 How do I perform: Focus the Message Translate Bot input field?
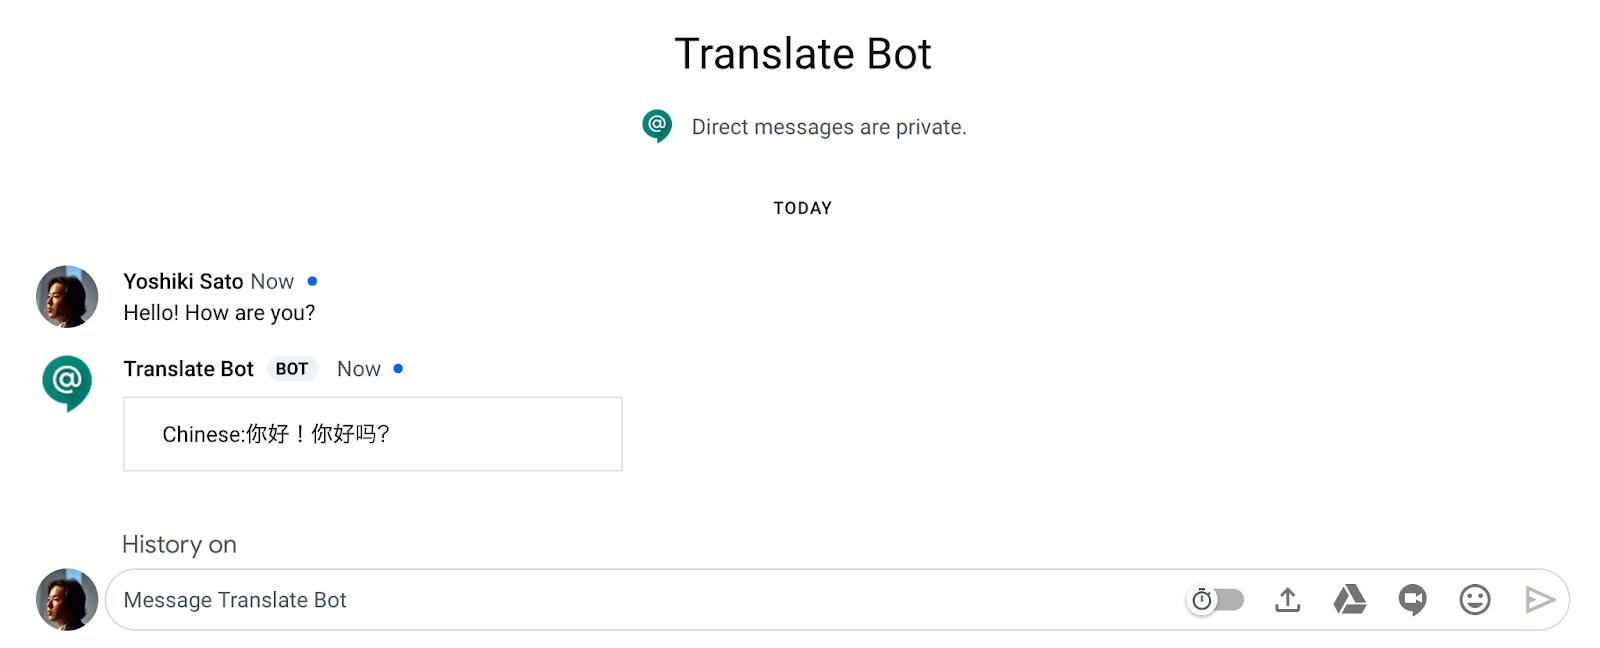pos(640,600)
